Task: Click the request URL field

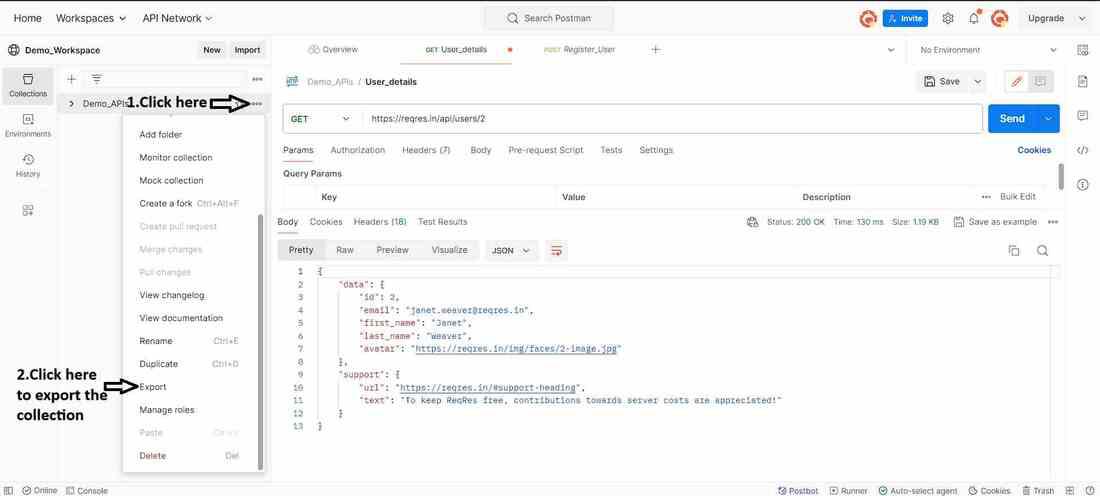Action: (670, 119)
